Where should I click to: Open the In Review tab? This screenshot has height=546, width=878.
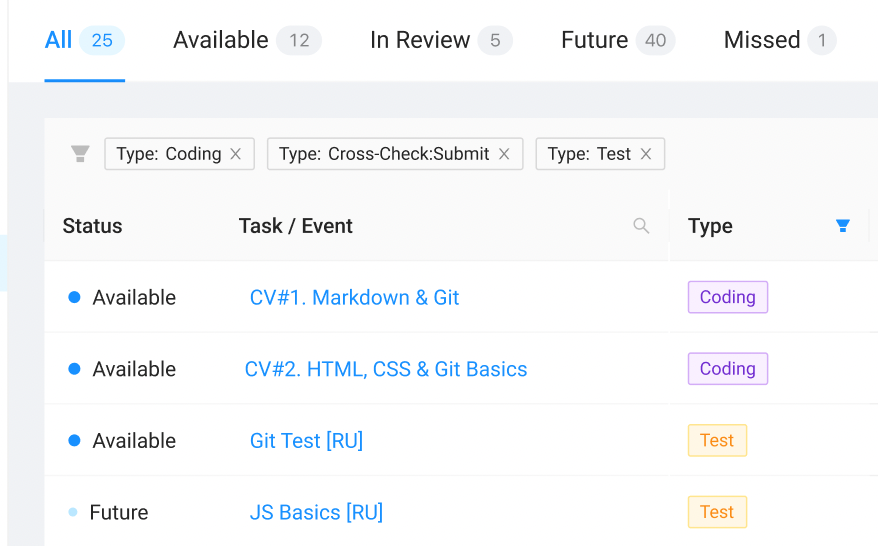click(x=441, y=40)
